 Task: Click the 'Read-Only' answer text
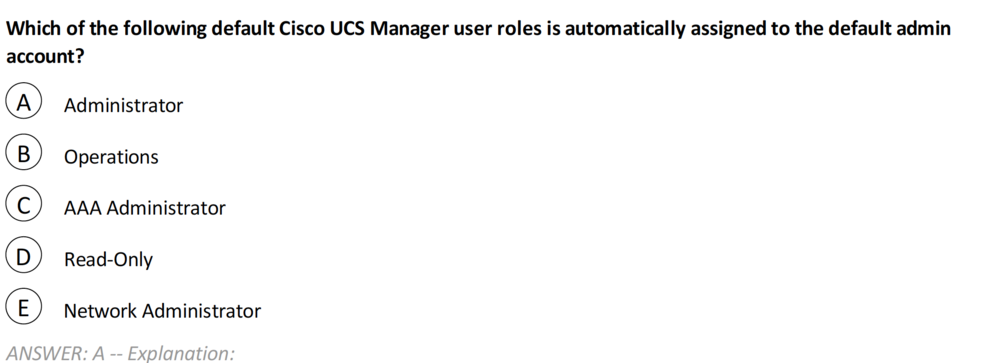coord(108,260)
